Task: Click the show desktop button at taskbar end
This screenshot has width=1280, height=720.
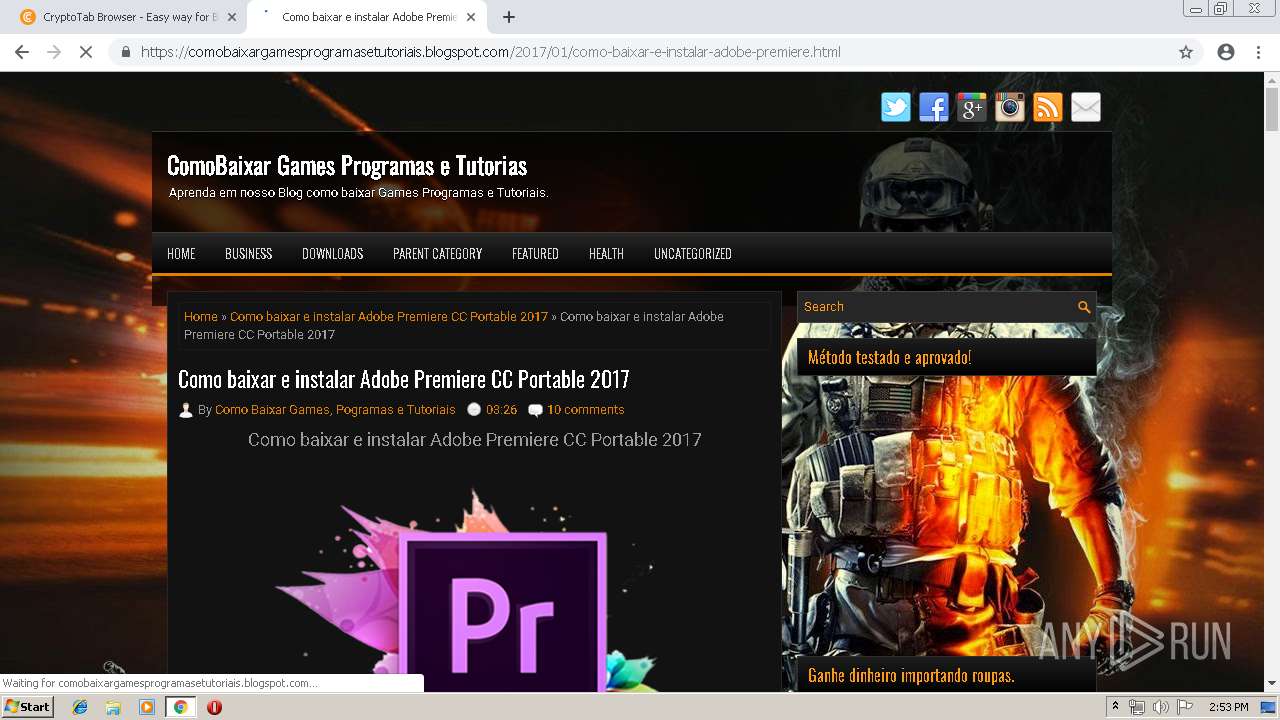Action: (x=1270, y=707)
